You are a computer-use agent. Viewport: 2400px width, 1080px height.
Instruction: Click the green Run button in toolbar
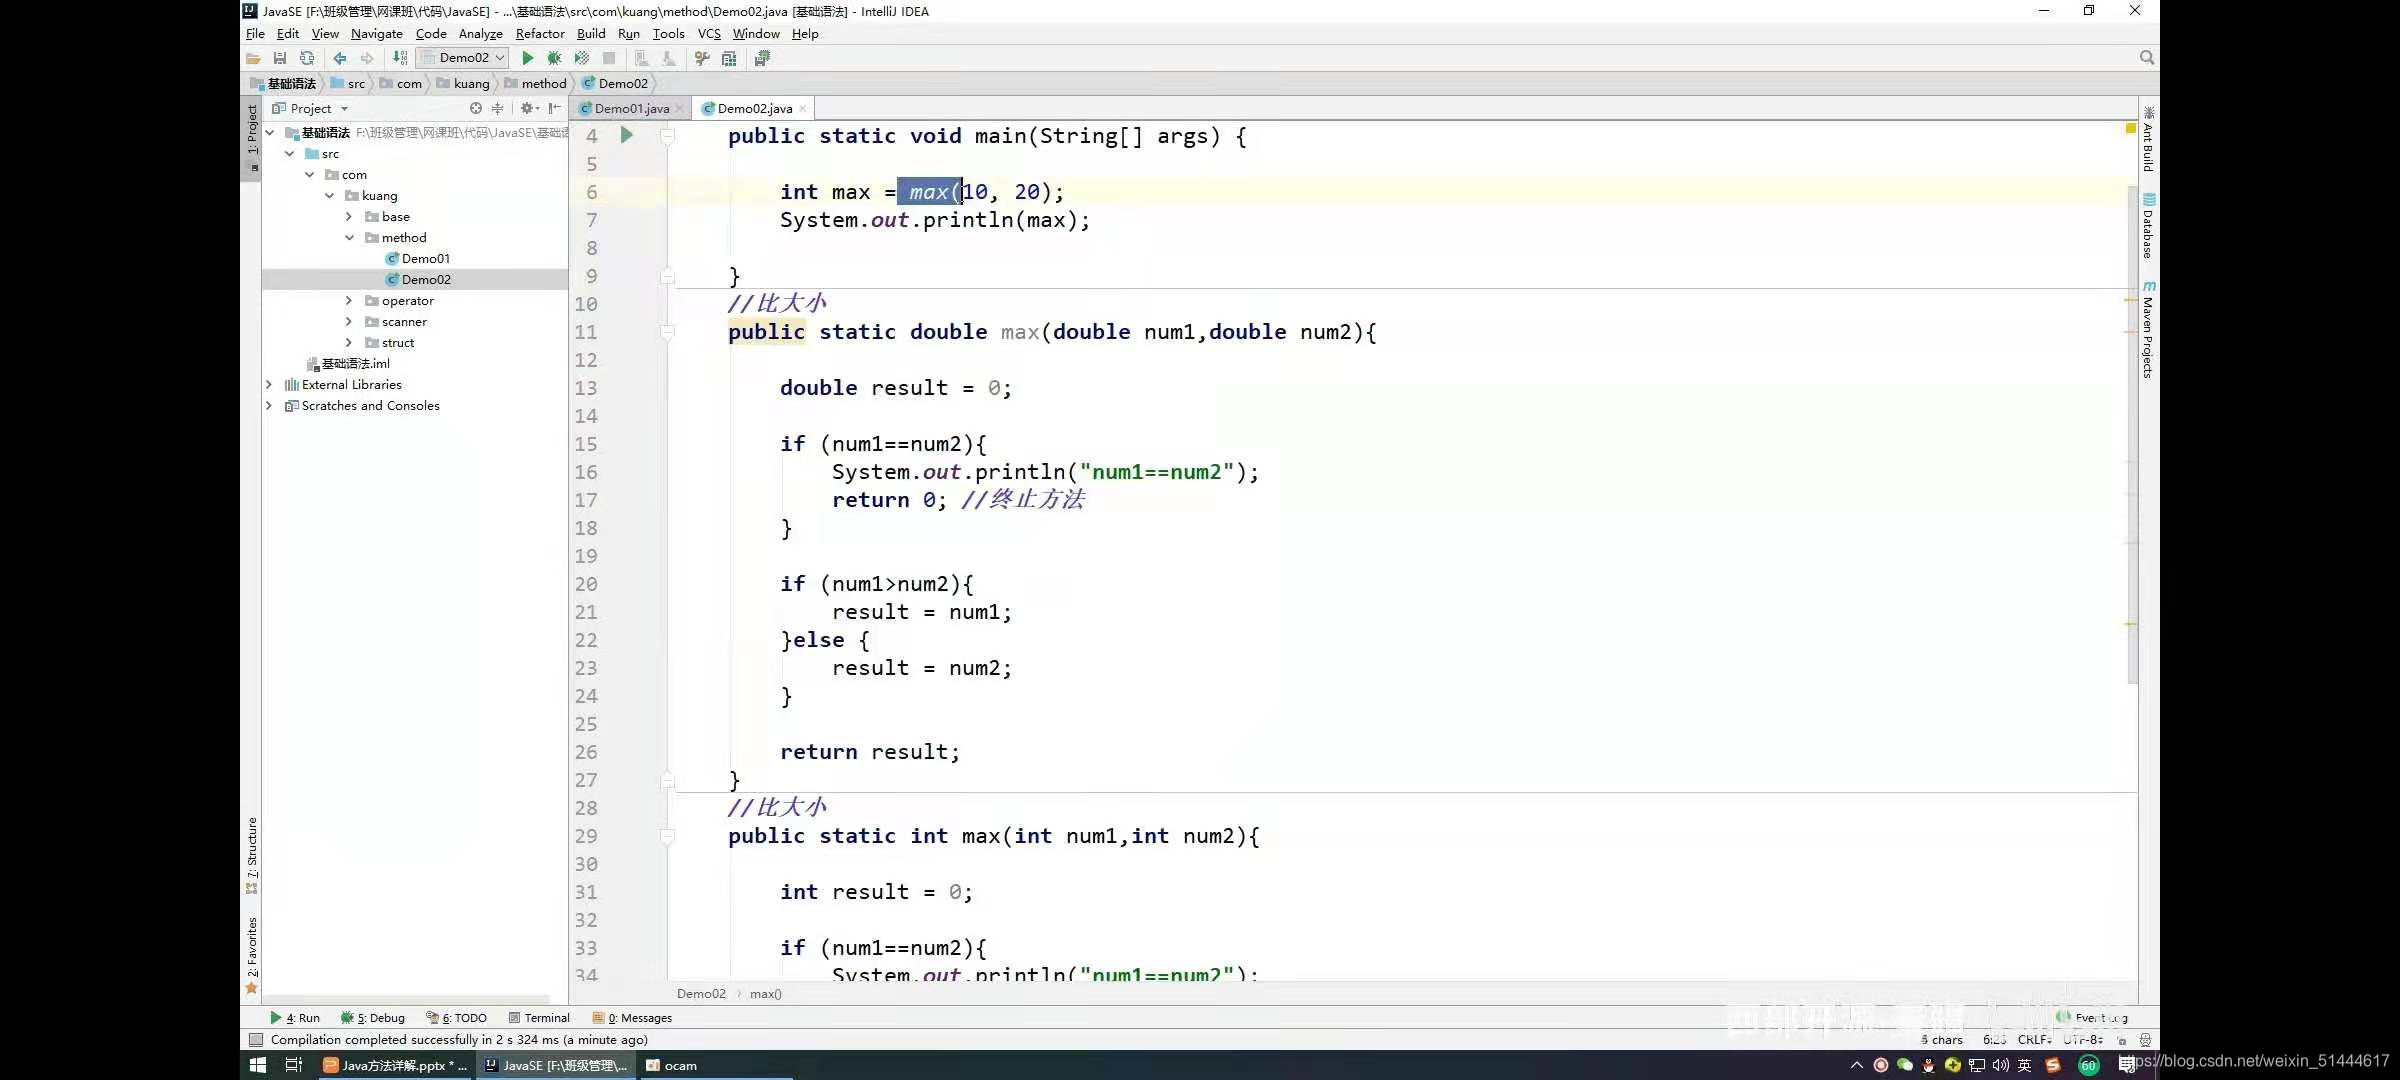coord(527,58)
